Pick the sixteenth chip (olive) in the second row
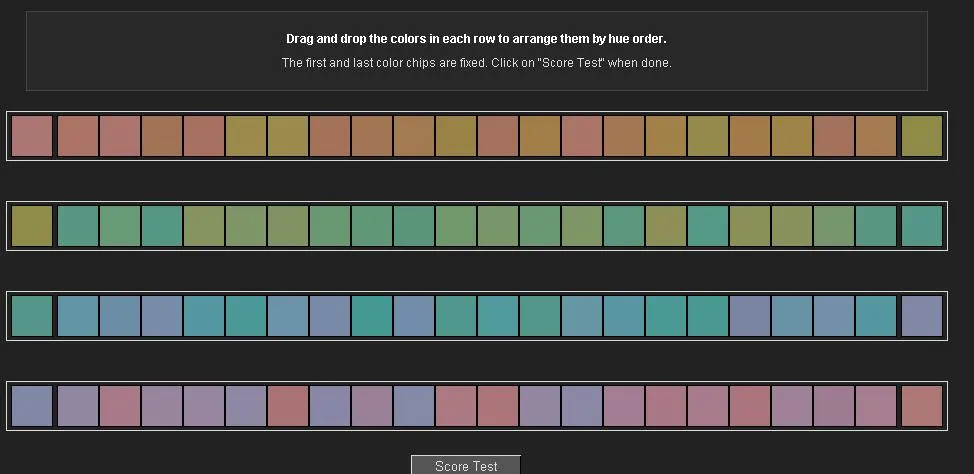Screen dimensions: 974x474 [666, 226]
